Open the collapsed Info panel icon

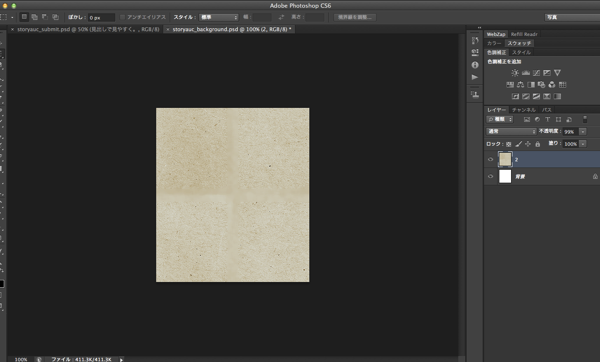(x=475, y=65)
